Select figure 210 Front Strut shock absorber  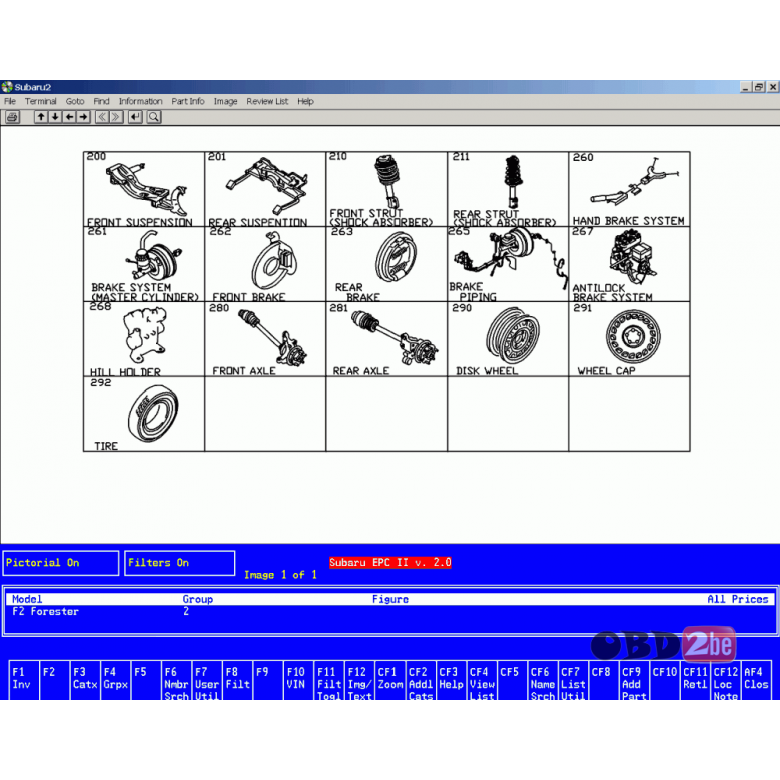coord(387,189)
